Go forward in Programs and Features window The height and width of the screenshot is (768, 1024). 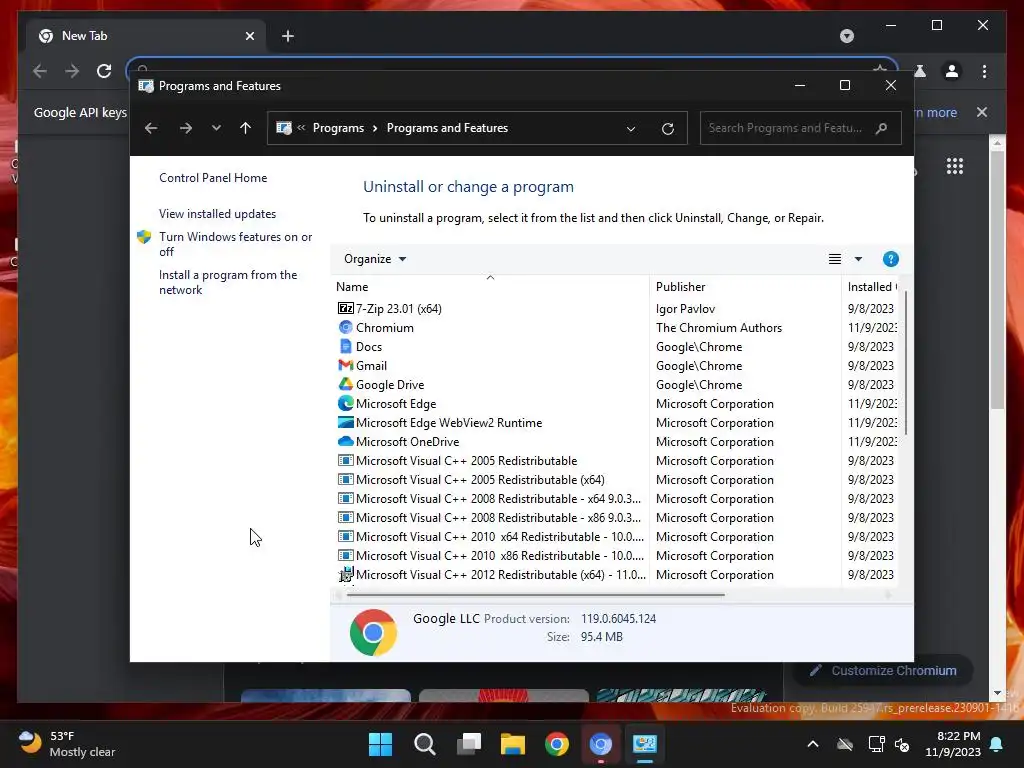tap(185, 128)
